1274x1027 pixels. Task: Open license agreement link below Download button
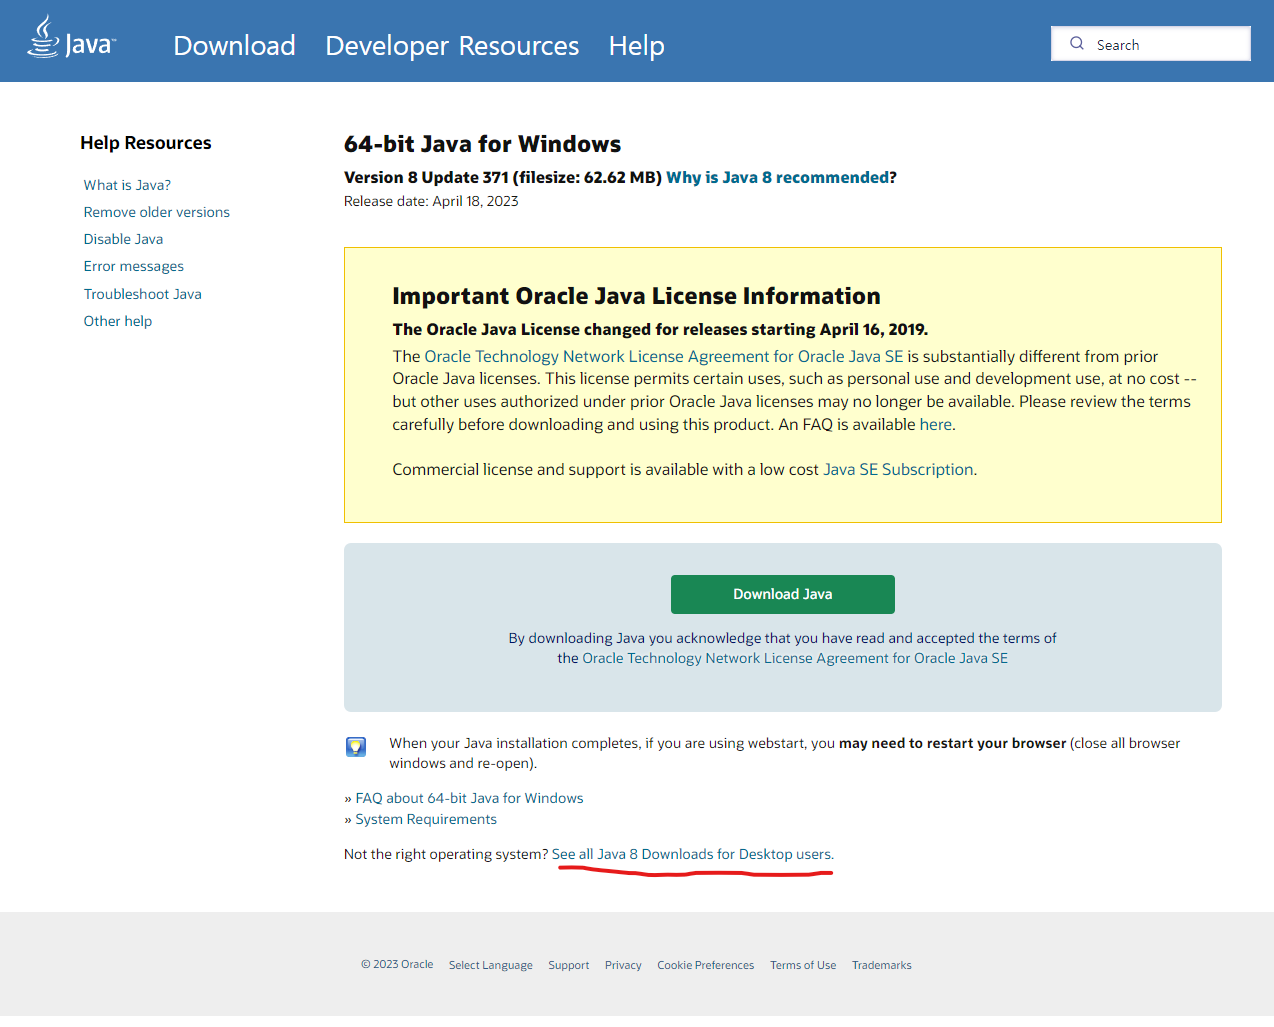coord(795,658)
